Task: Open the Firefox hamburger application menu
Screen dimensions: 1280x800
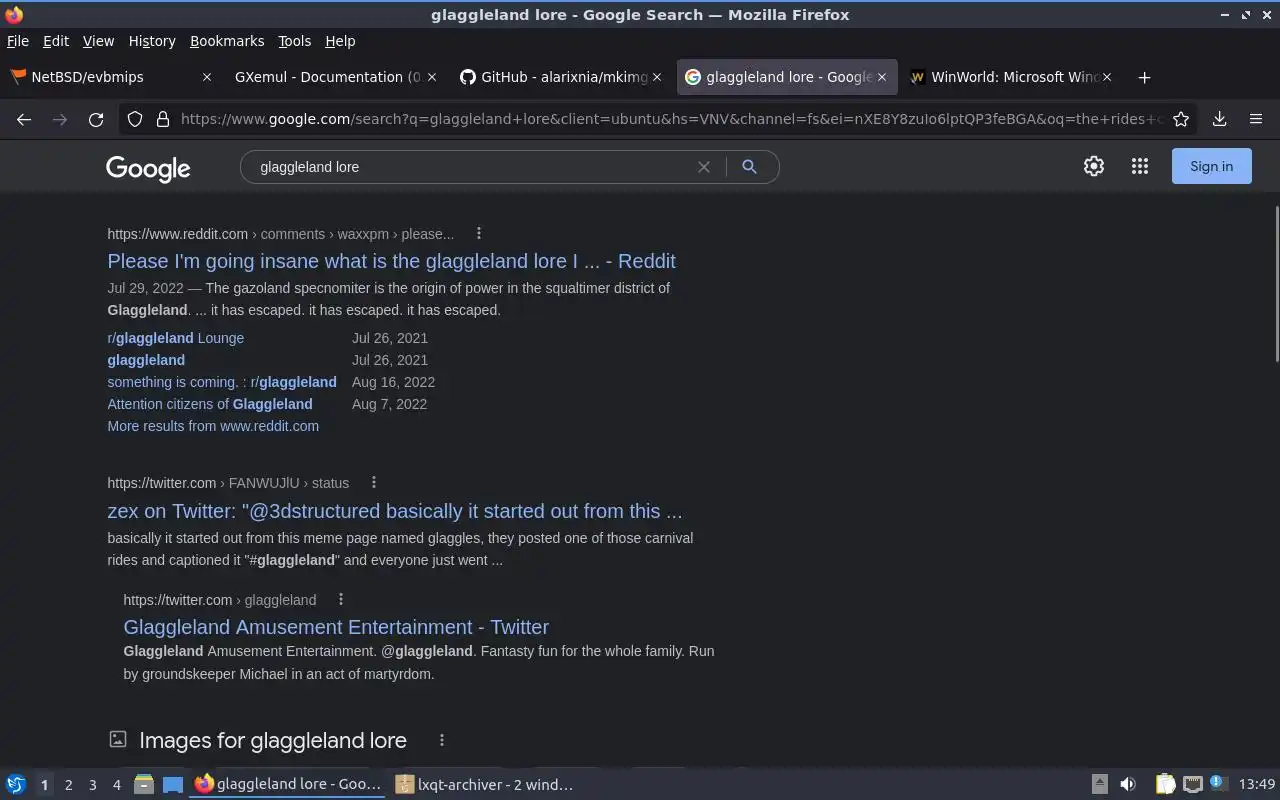Action: pos(1256,119)
